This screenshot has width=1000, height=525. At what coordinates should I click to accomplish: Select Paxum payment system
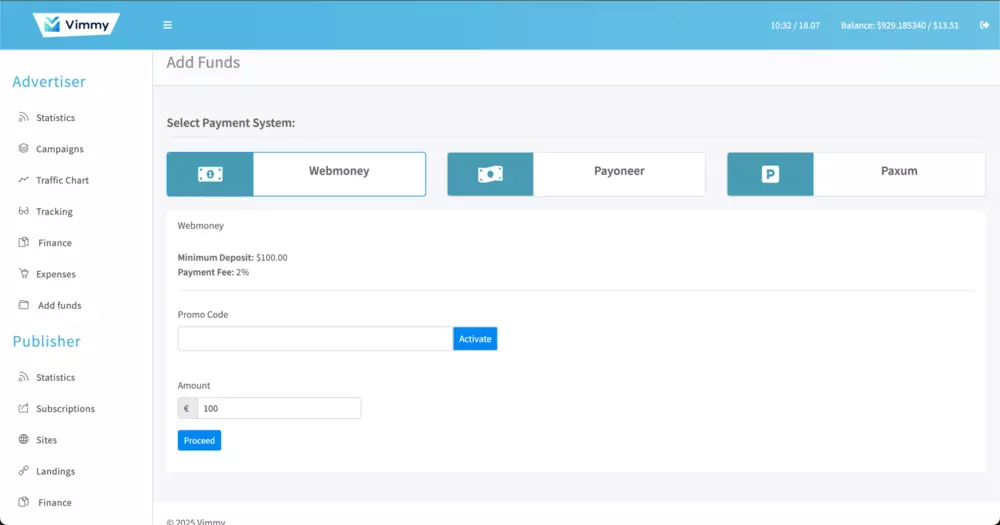tap(856, 174)
